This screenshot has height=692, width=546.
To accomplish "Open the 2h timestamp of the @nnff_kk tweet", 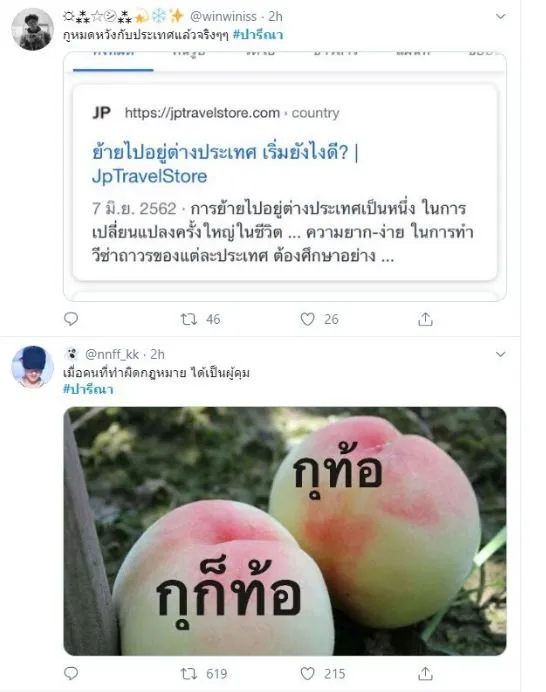I will click(158, 354).
